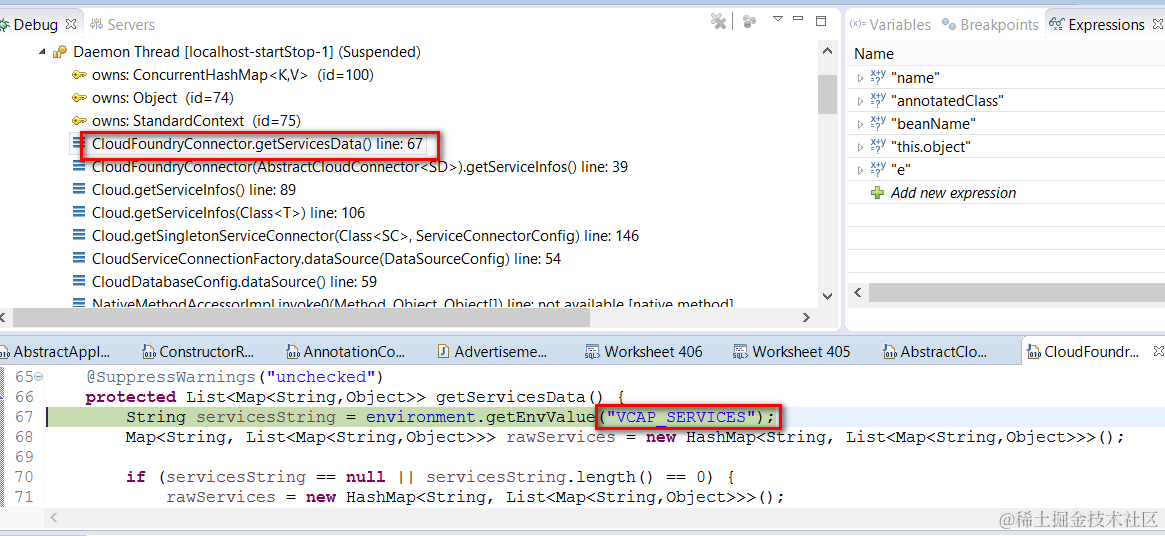Click Remove All Terminated Launches icon
1165x536 pixels.
pos(718,22)
